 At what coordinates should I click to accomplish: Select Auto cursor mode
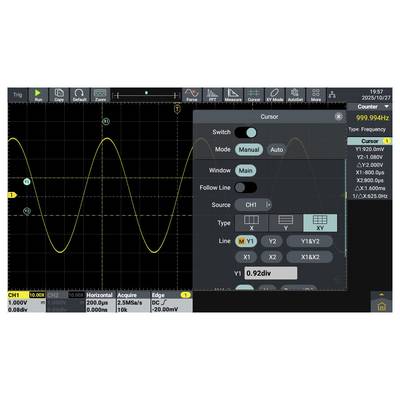pyautogui.click(x=277, y=150)
